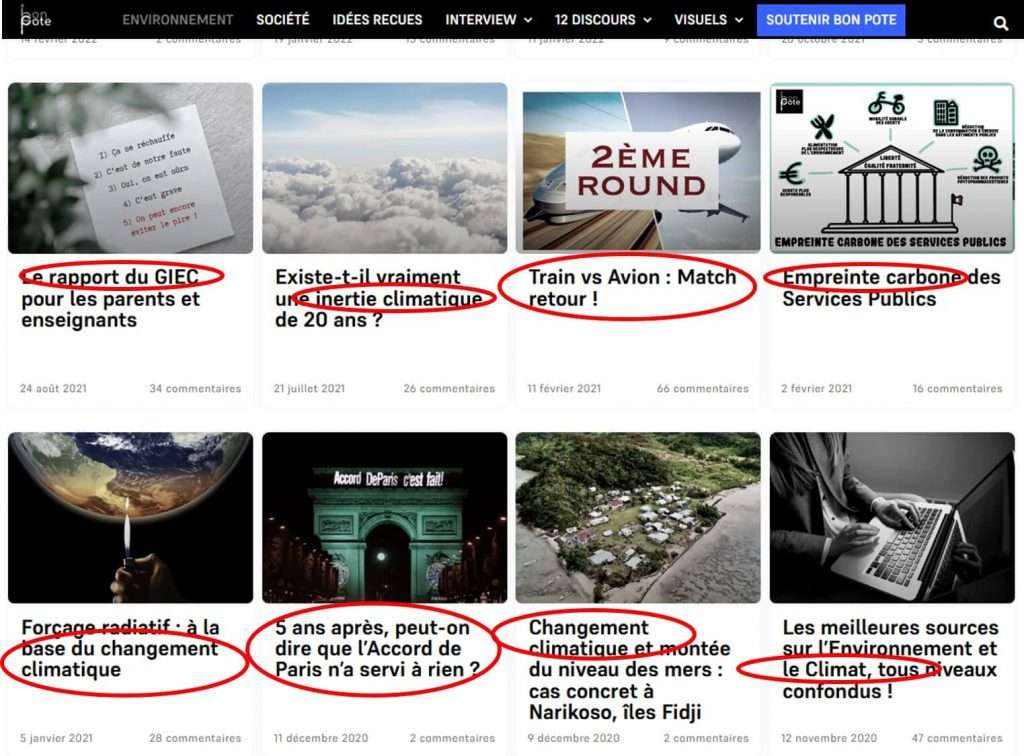Open the GIEC report note thumbnail
This screenshot has height=756, width=1024.
[131, 168]
